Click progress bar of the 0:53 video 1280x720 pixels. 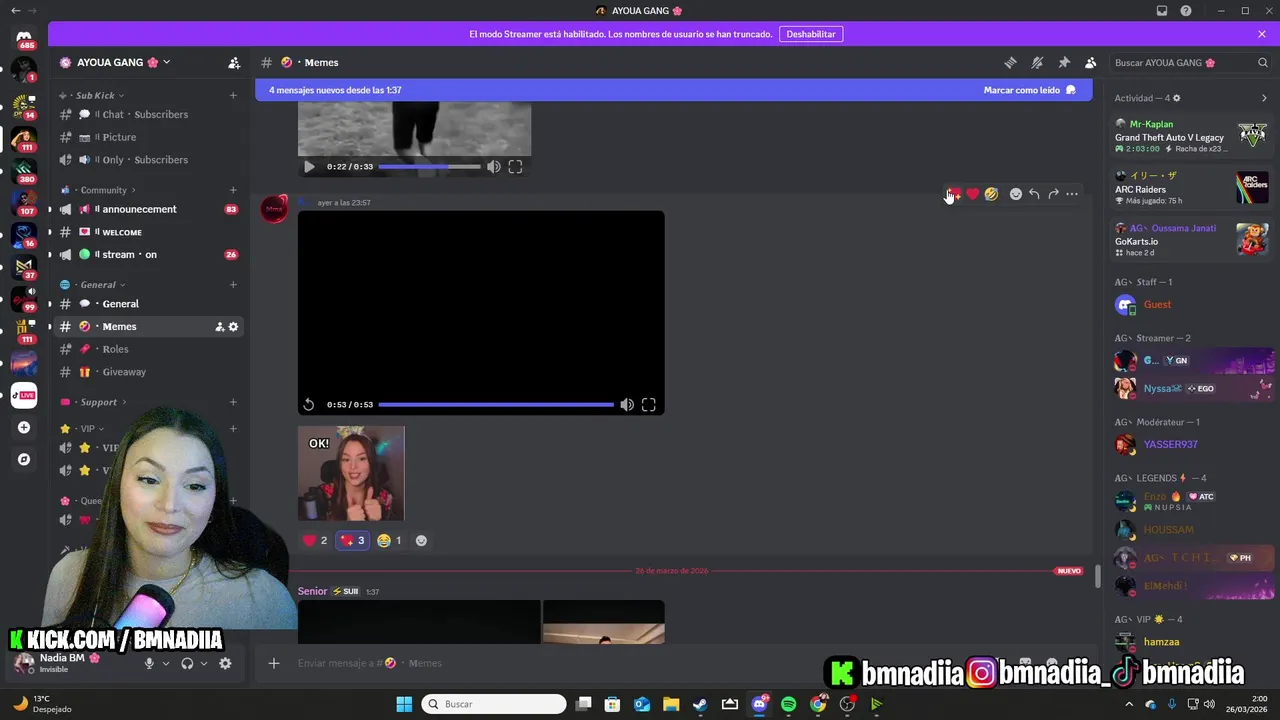[x=496, y=405]
